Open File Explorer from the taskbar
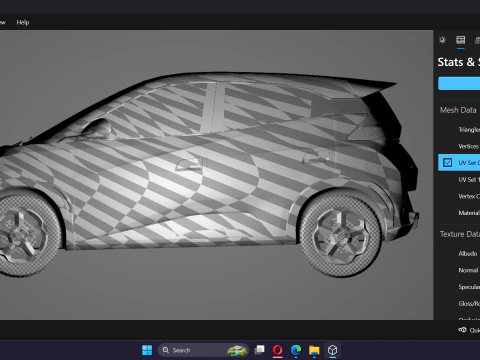This screenshot has height=360, width=480. tap(314, 350)
